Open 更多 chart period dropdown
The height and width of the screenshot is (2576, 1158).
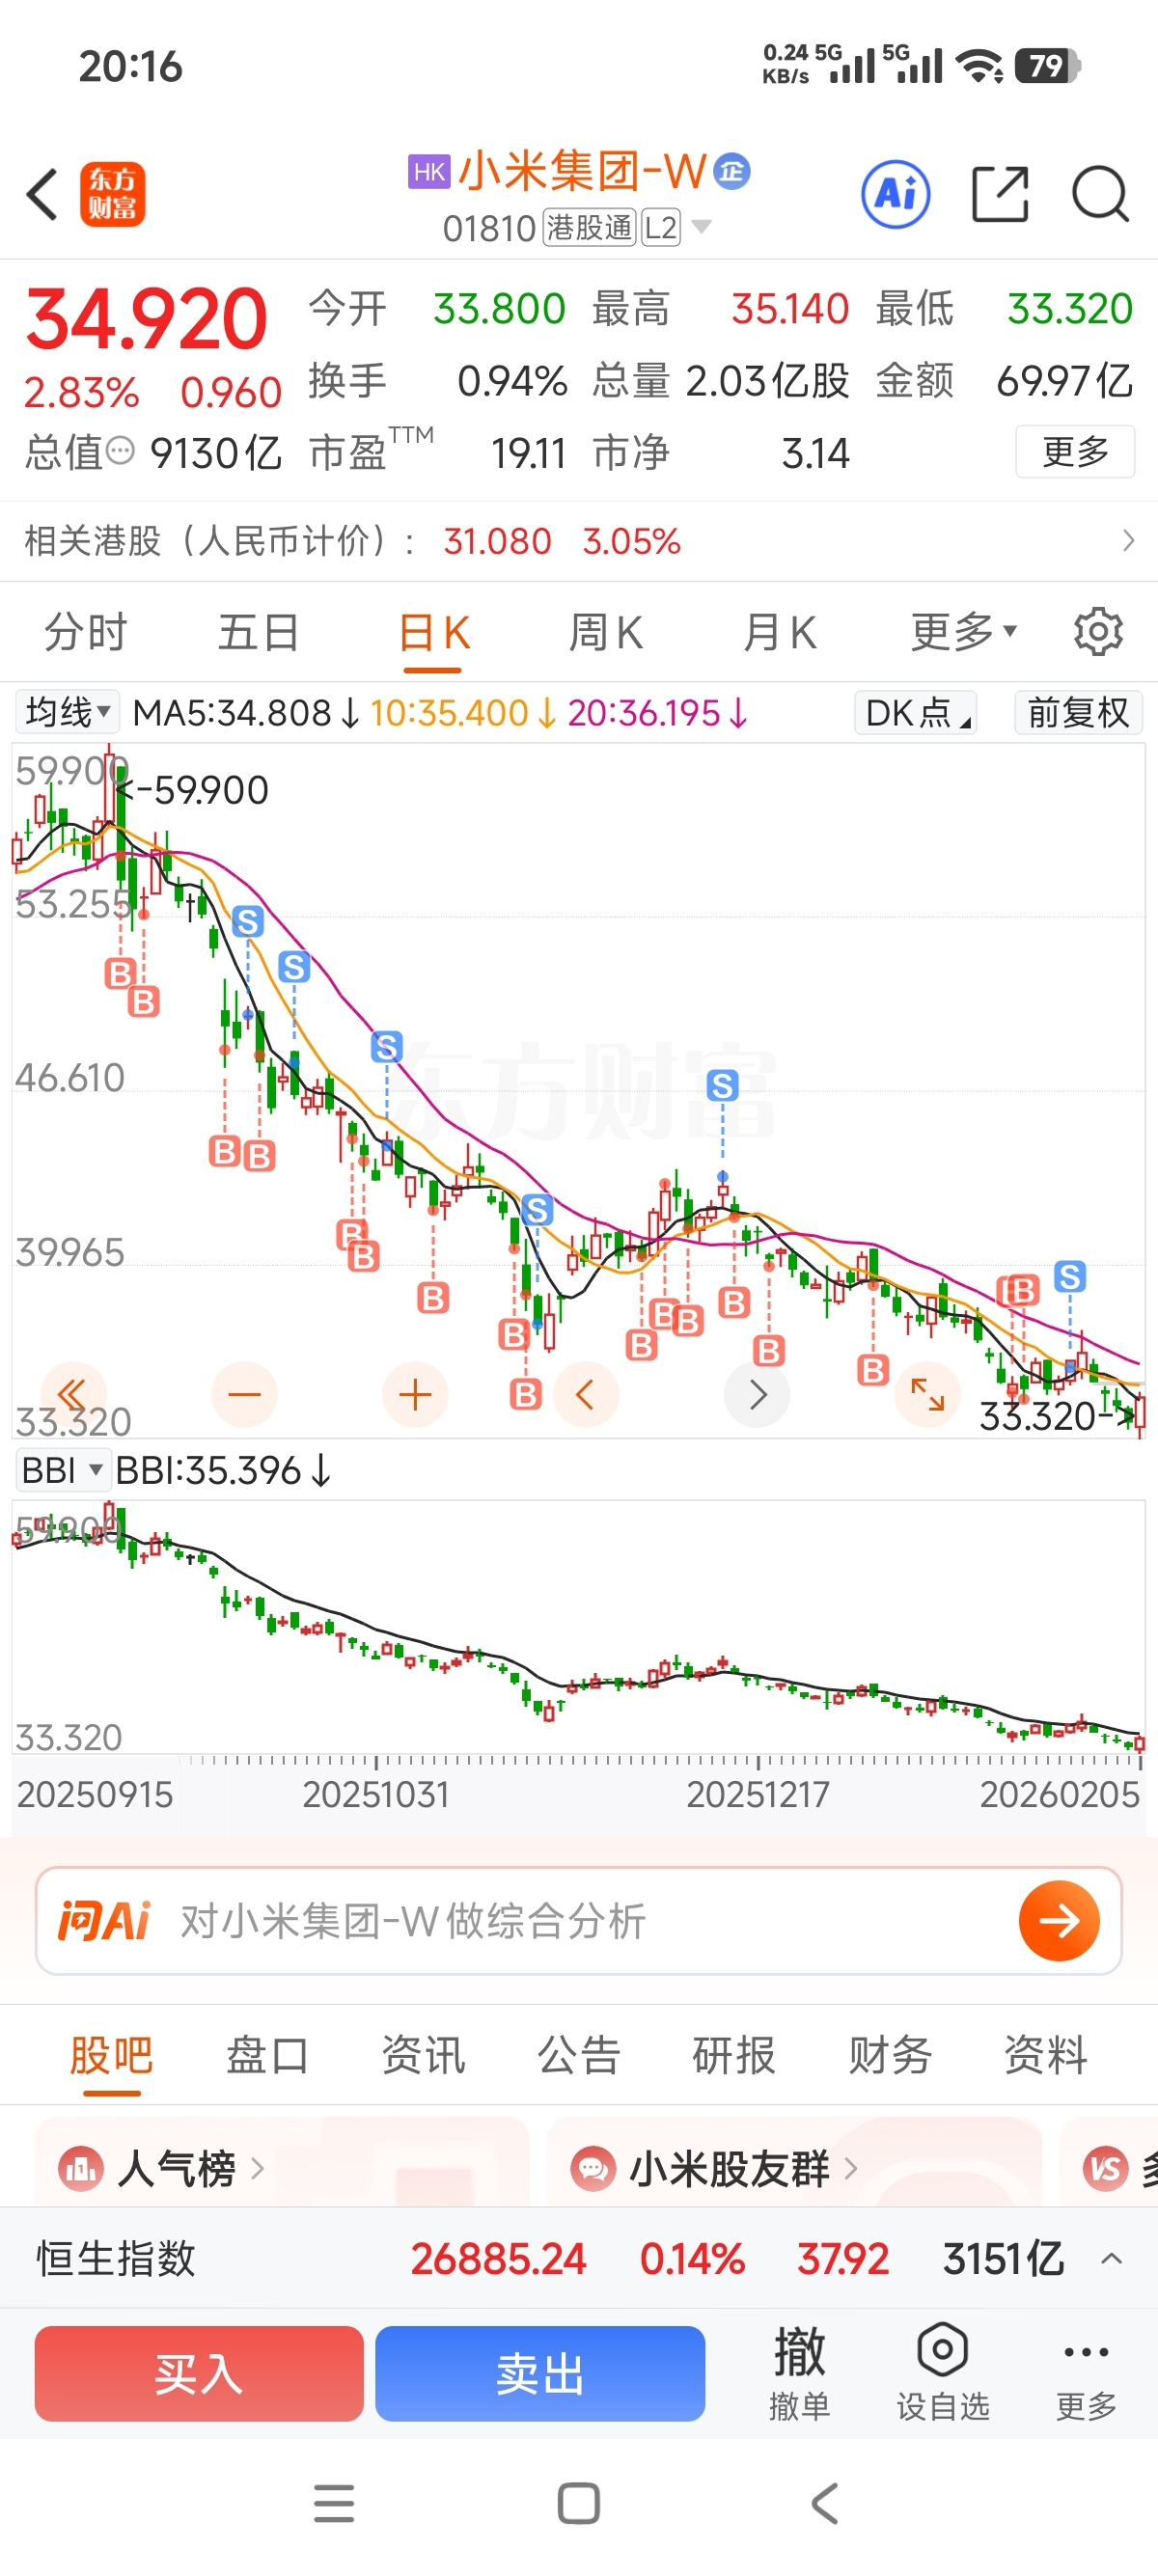click(964, 632)
